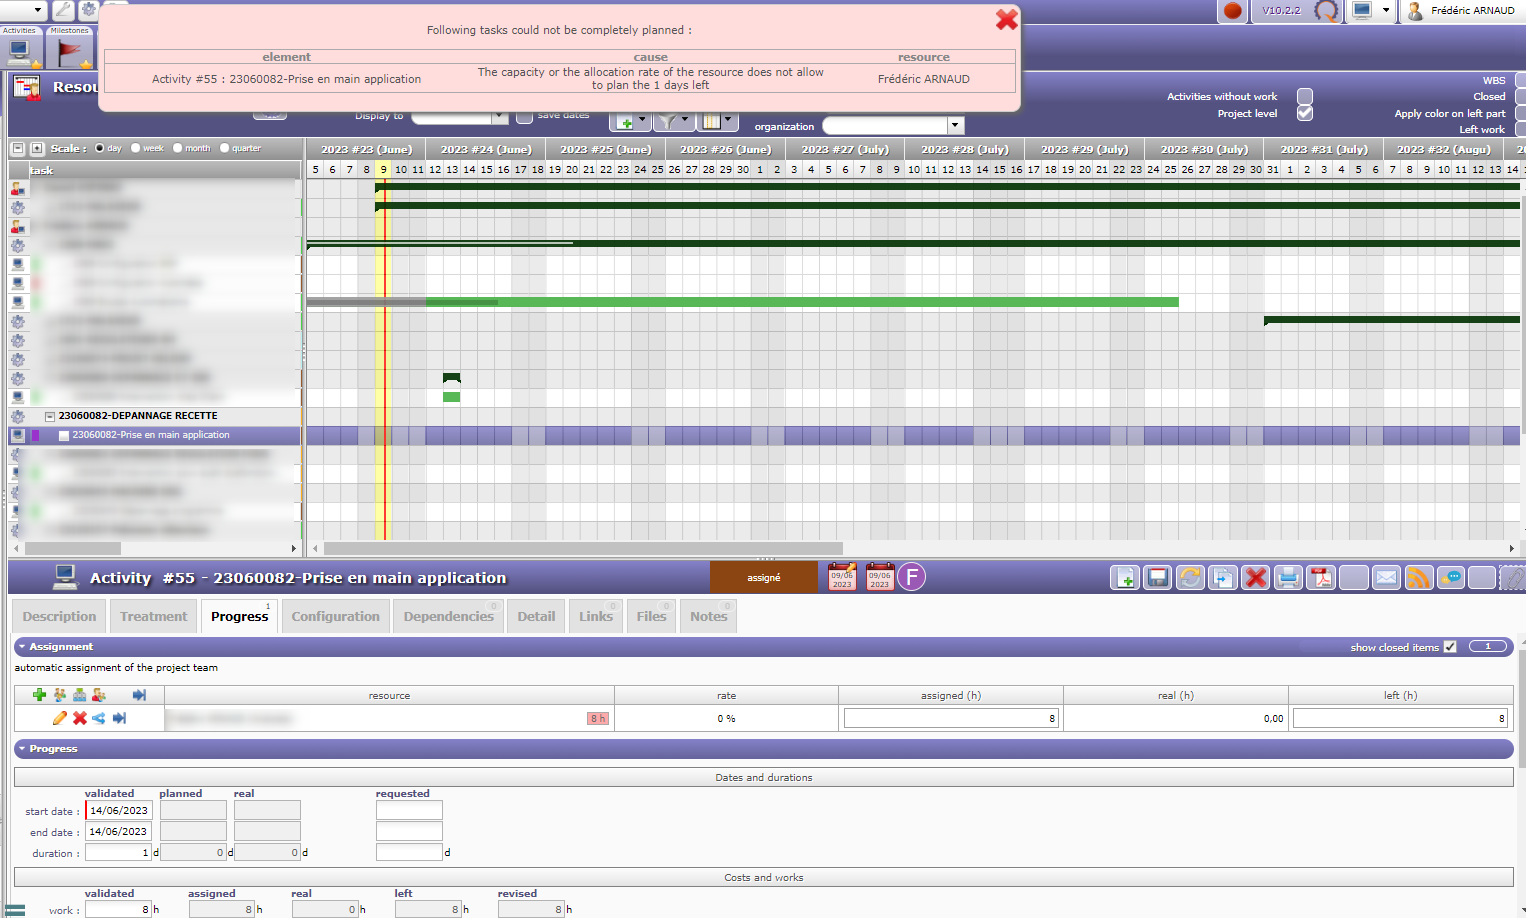Image resolution: width=1526 pixels, height=918 pixels.
Task: Print the activity details
Action: pyautogui.click(x=1288, y=578)
